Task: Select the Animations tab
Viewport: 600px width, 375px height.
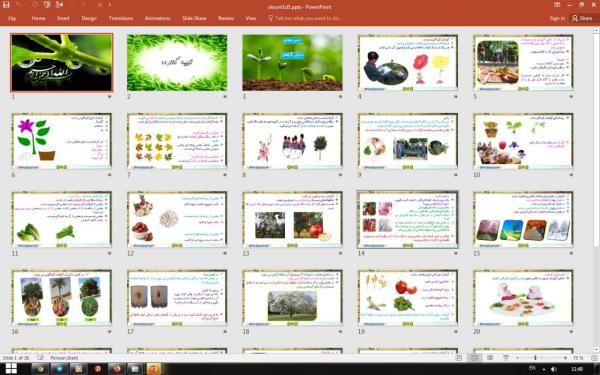Action: click(158, 18)
